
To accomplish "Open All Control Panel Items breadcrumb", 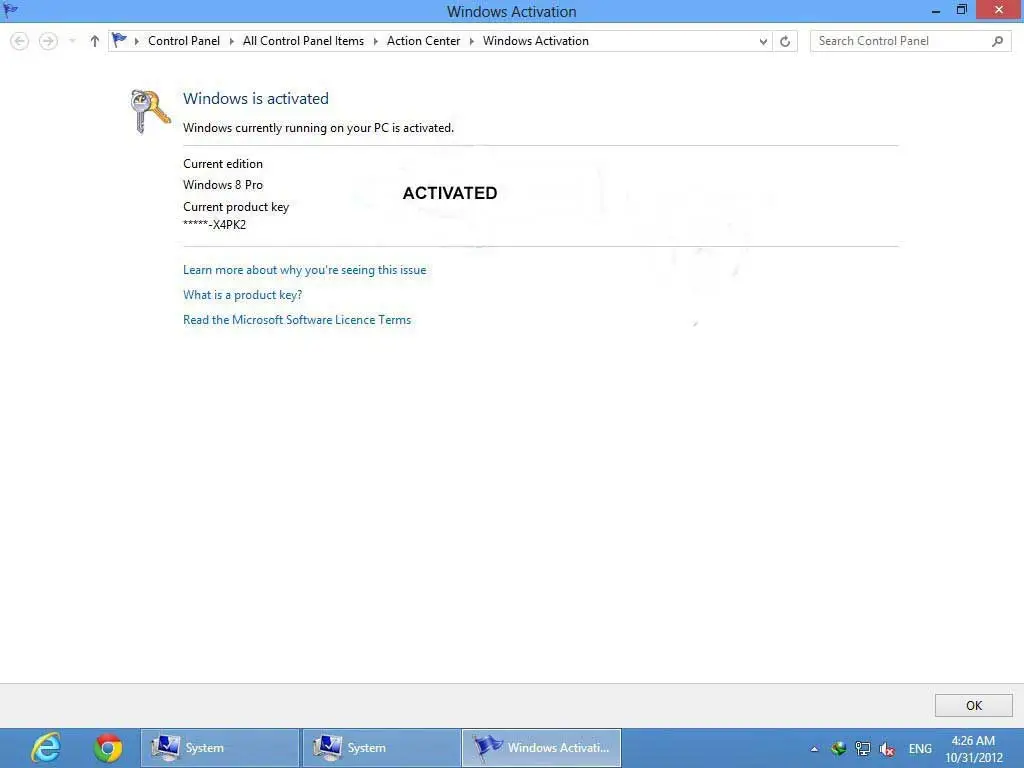I will [303, 40].
